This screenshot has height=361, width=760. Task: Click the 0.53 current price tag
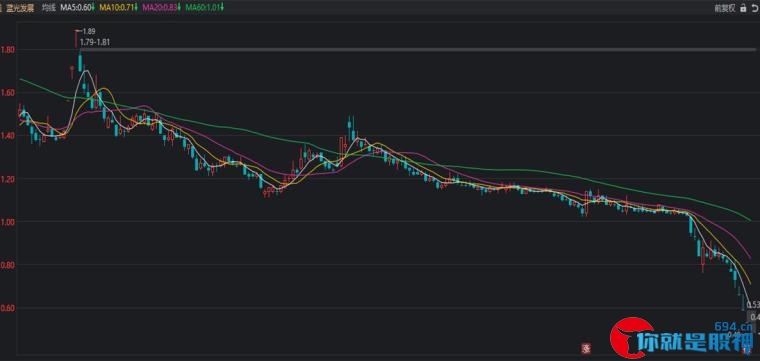coord(753,305)
